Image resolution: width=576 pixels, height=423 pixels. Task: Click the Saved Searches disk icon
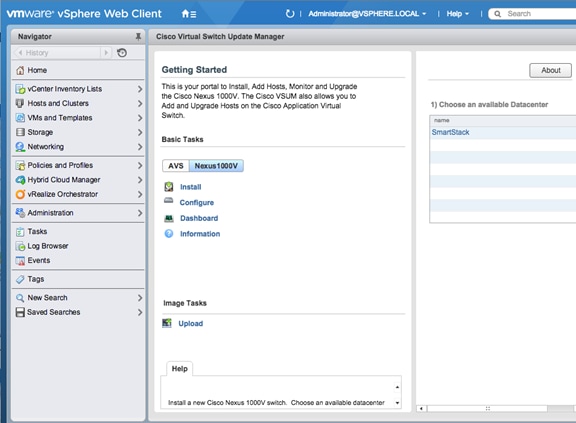(20, 312)
